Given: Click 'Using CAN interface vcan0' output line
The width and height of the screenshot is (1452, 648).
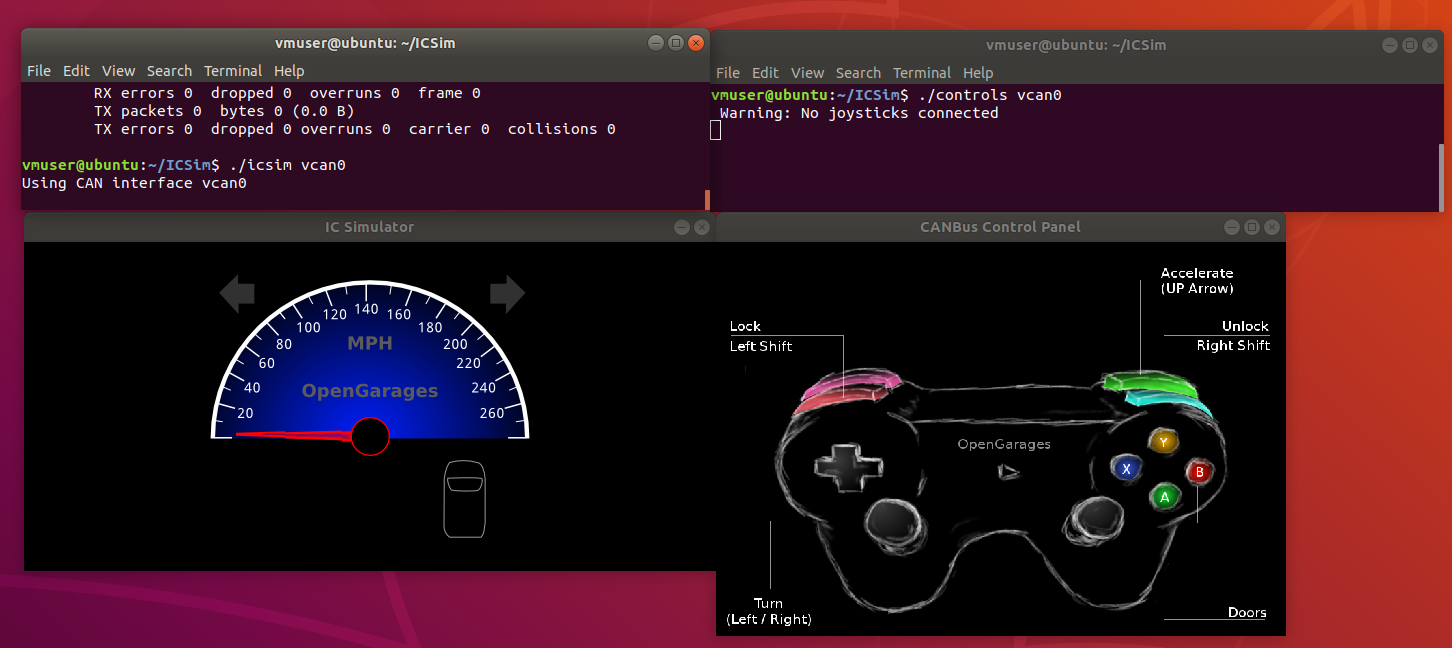Looking at the screenshot, I should pyautogui.click(x=134, y=183).
